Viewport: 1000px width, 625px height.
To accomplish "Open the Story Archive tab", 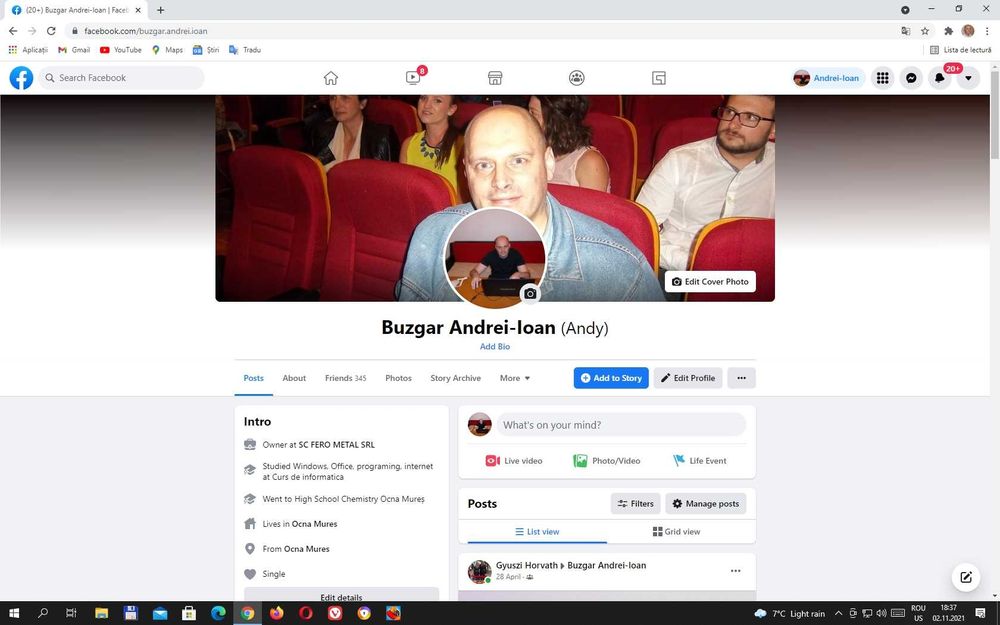I will click(x=455, y=378).
